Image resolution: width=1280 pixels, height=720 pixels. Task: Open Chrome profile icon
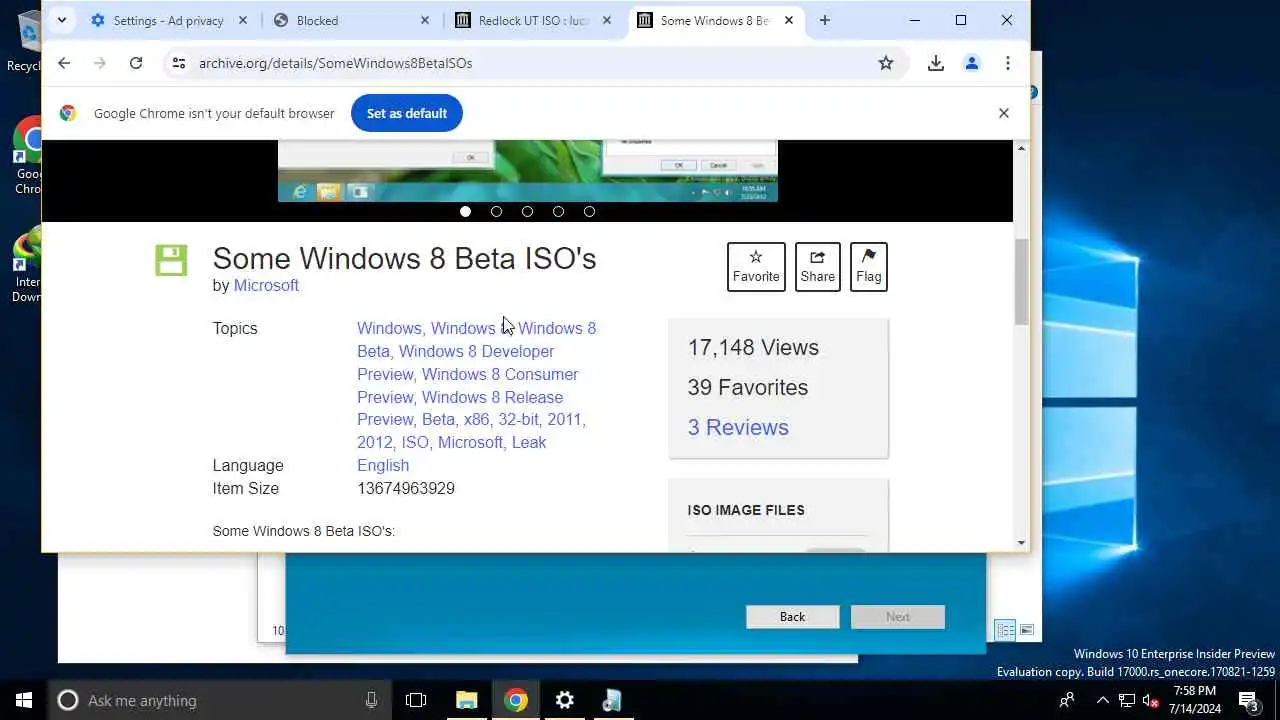[x=972, y=63]
